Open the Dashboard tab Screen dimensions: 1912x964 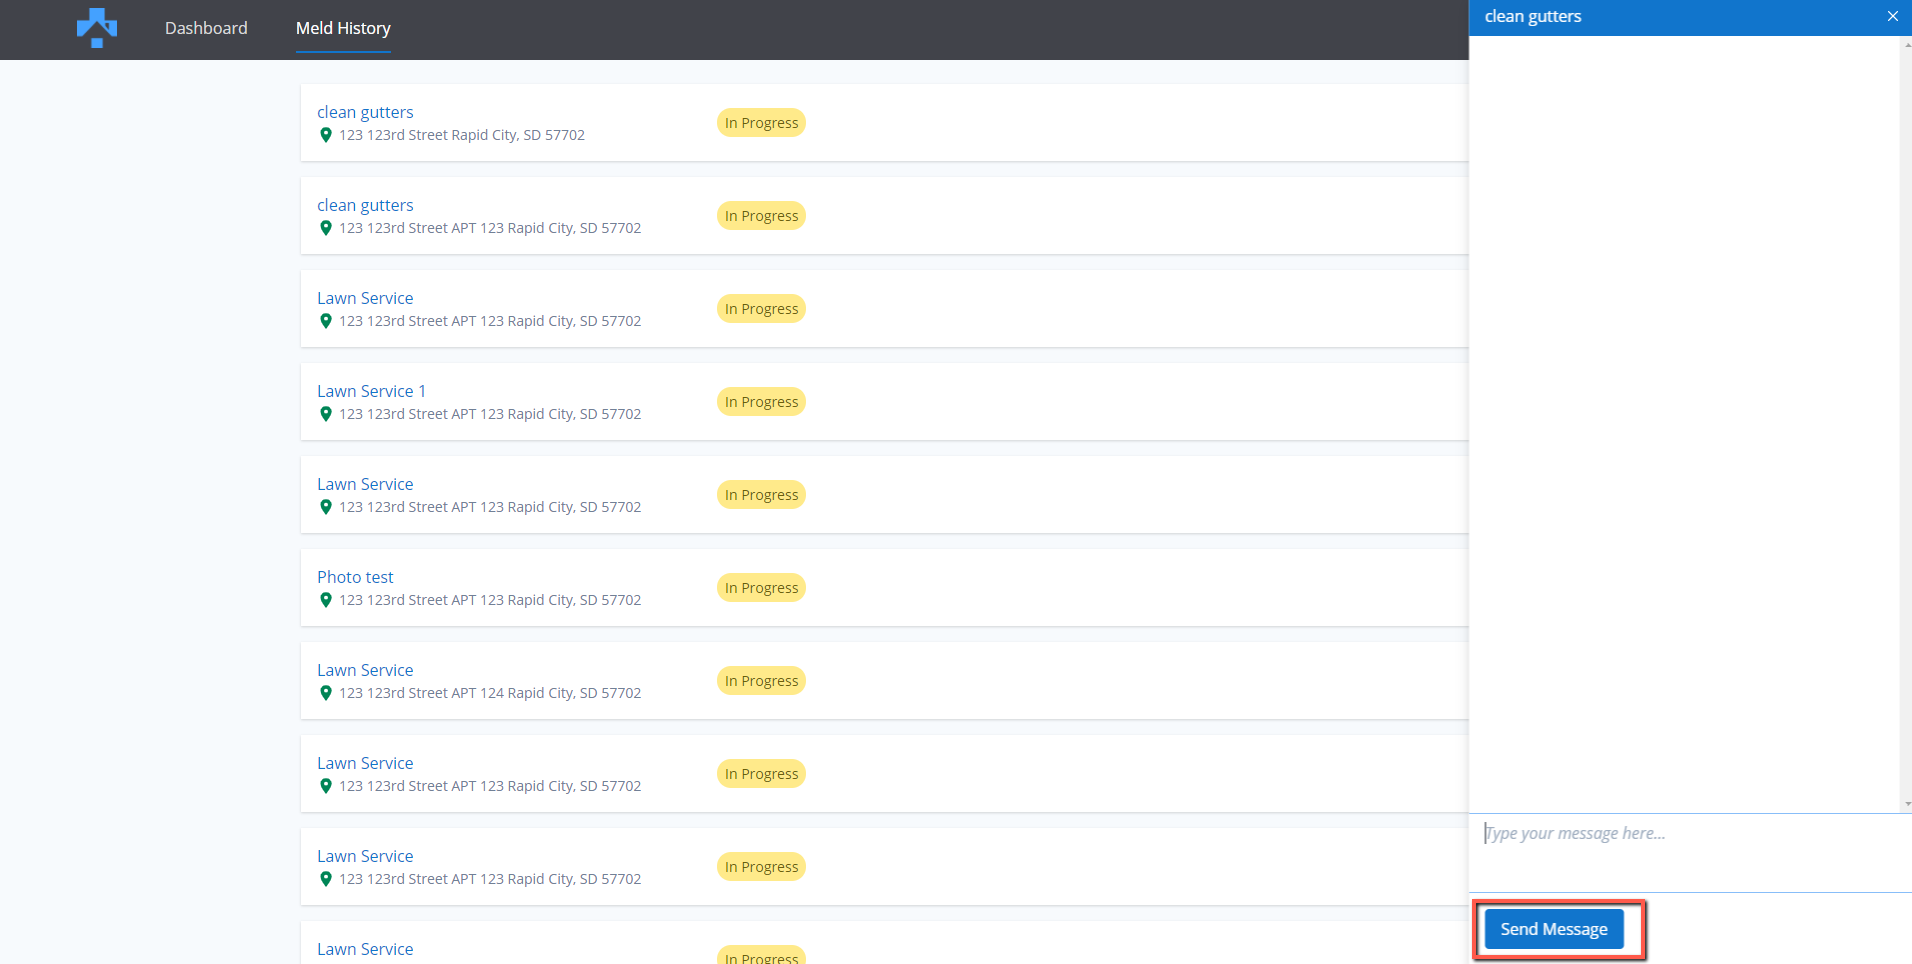(206, 28)
